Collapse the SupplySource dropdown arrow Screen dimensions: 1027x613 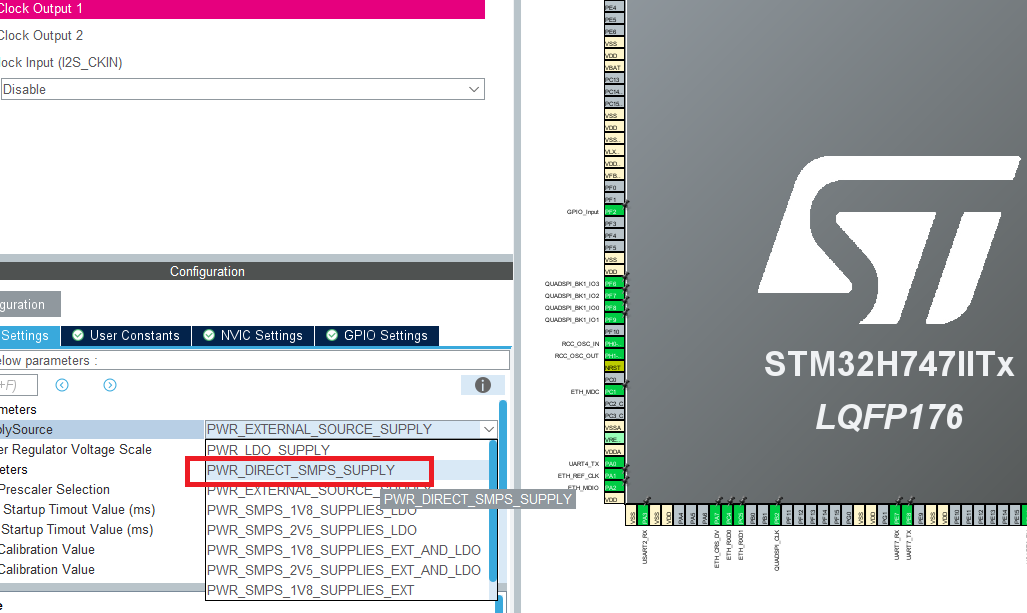click(489, 429)
